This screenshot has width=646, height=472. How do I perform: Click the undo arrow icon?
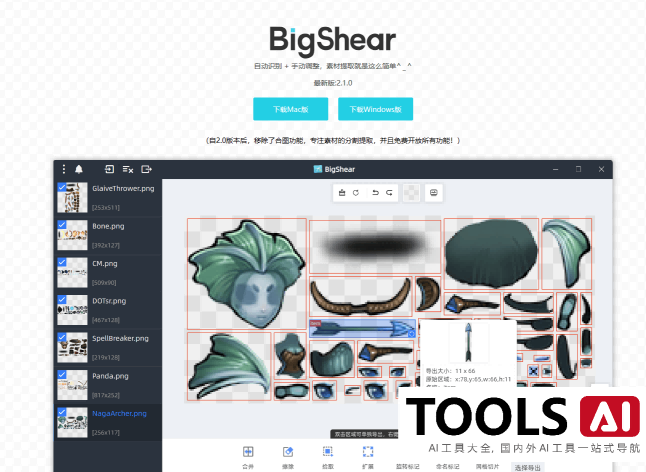(375, 193)
